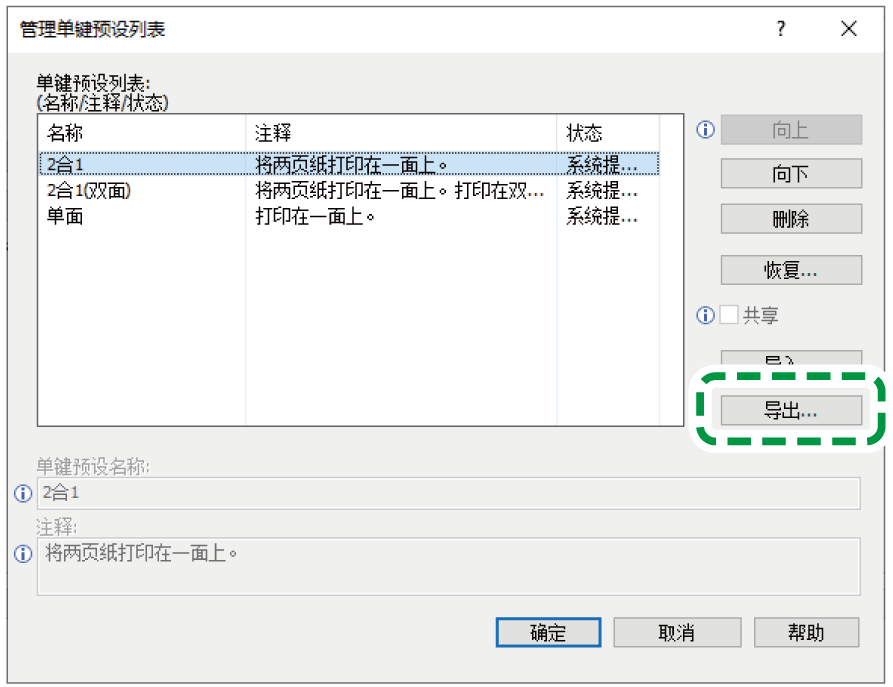893x687 pixels.
Task: Move preset down using 向下 button
Action: click(791, 173)
